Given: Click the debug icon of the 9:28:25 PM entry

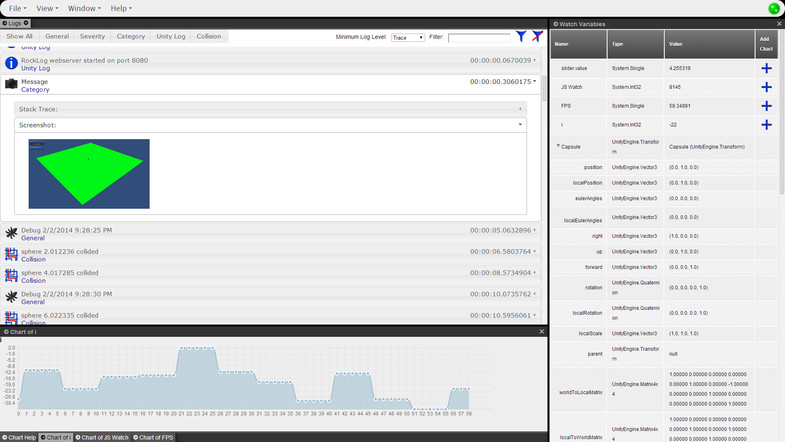Looking at the screenshot, I should (x=11, y=233).
